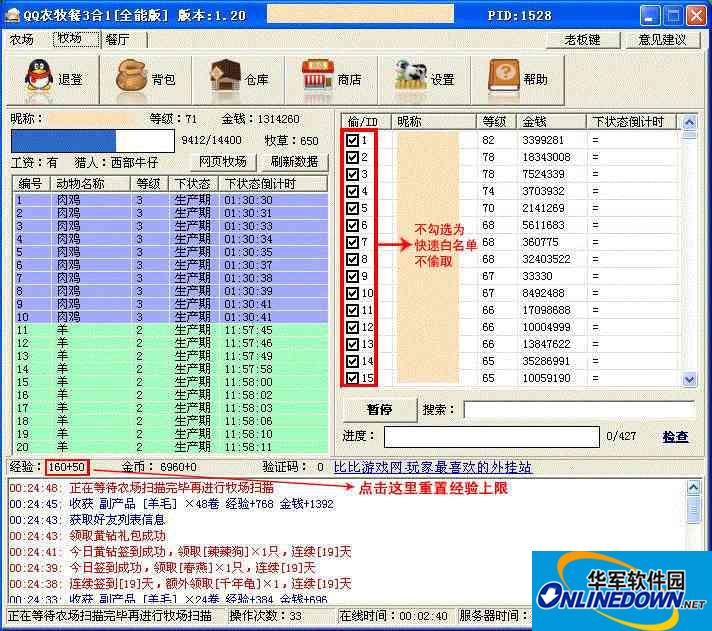Viewport: 712px width, 631px height.
Task: Sort friends by 等级 column header
Action: click(x=496, y=122)
